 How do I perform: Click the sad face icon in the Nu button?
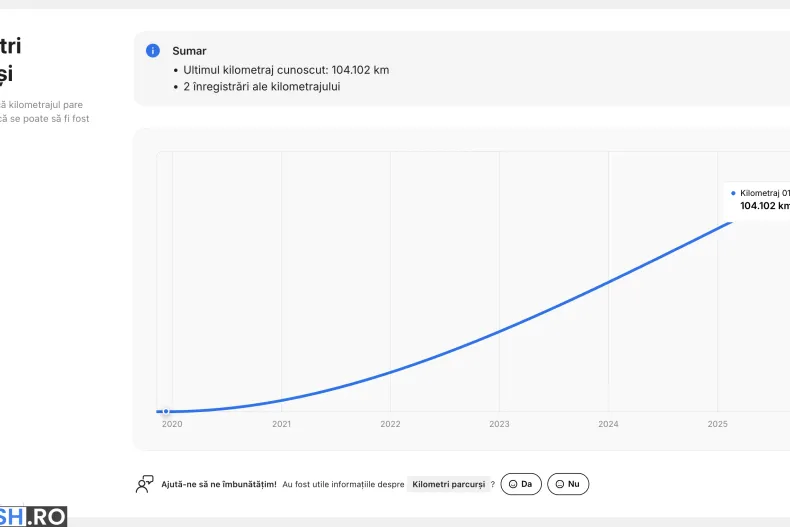560,484
